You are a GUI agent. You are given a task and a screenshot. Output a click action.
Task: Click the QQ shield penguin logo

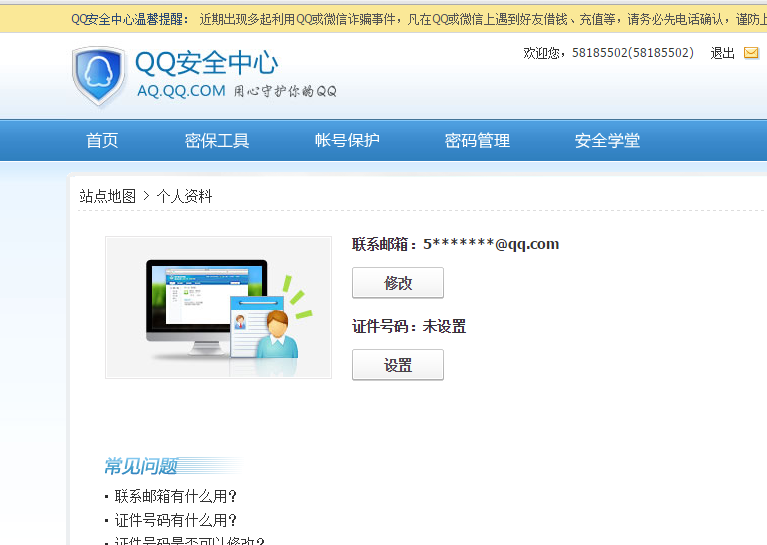98,76
